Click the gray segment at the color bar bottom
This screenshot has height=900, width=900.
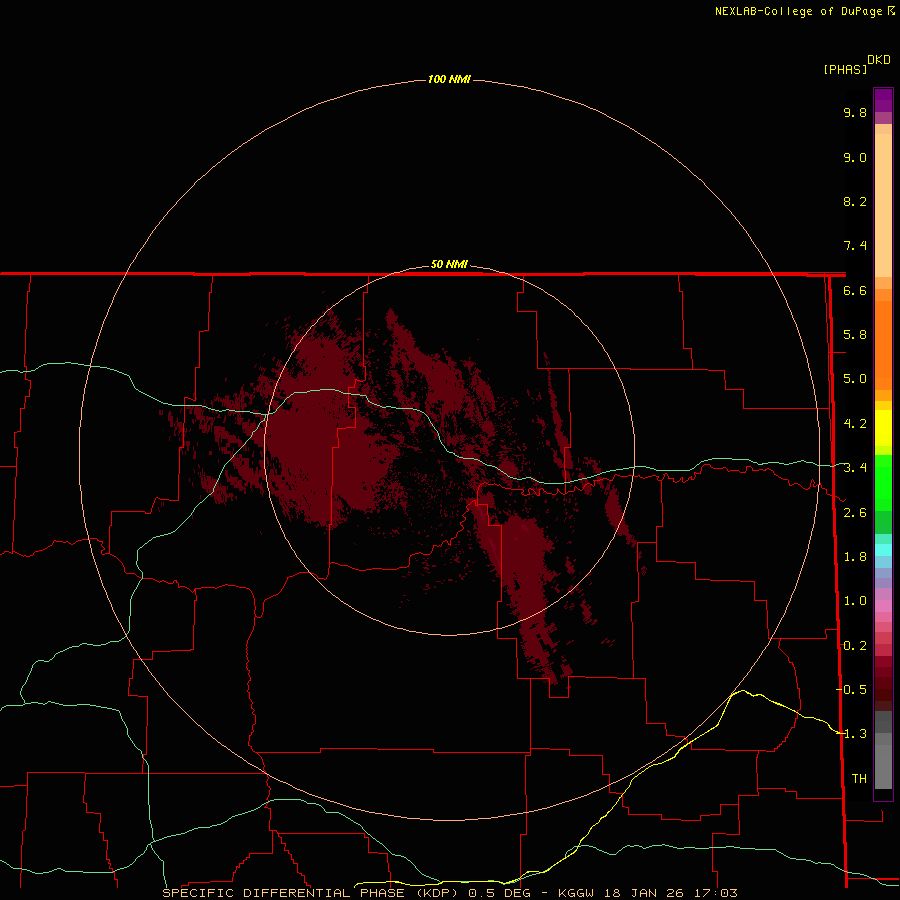click(883, 763)
